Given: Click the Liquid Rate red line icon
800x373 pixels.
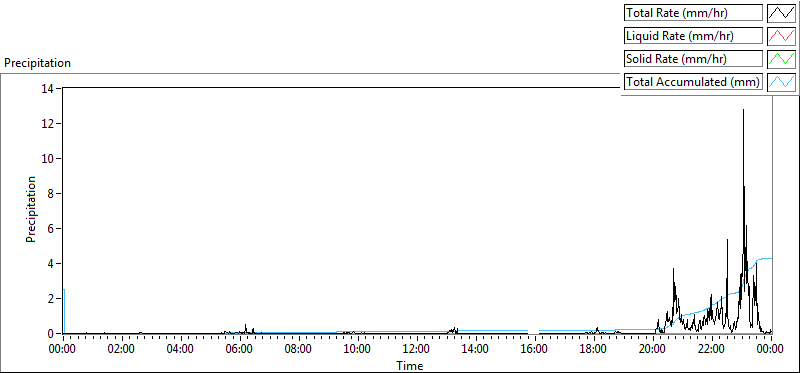Looking at the screenshot, I should [781, 36].
